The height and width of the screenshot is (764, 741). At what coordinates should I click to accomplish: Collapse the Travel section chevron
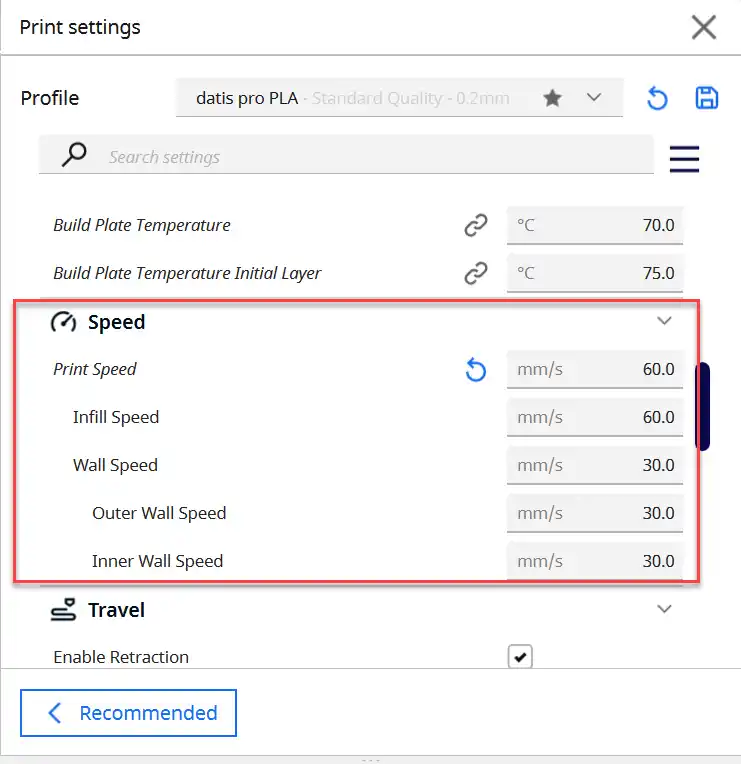click(x=664, y=609)
